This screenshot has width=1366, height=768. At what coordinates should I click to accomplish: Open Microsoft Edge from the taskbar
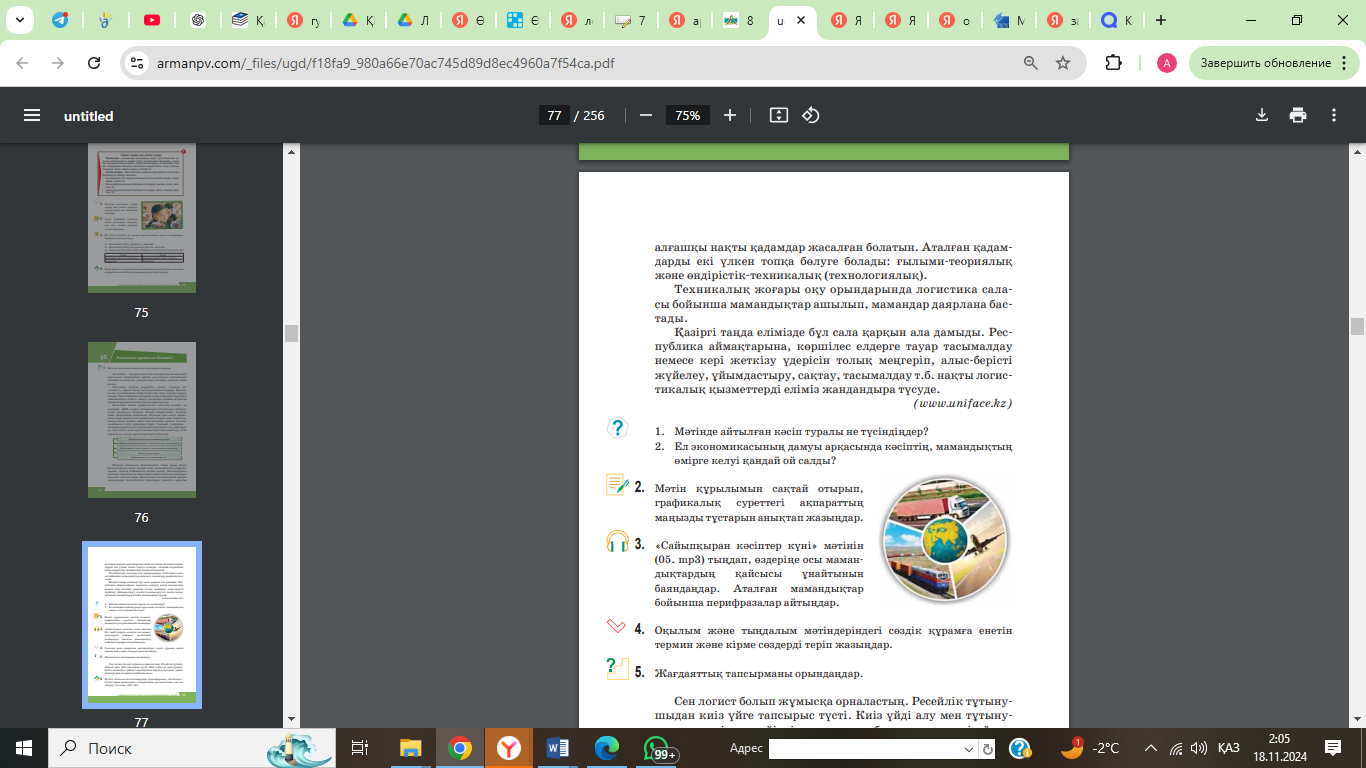pyautogui.click(x=607, y=748)
